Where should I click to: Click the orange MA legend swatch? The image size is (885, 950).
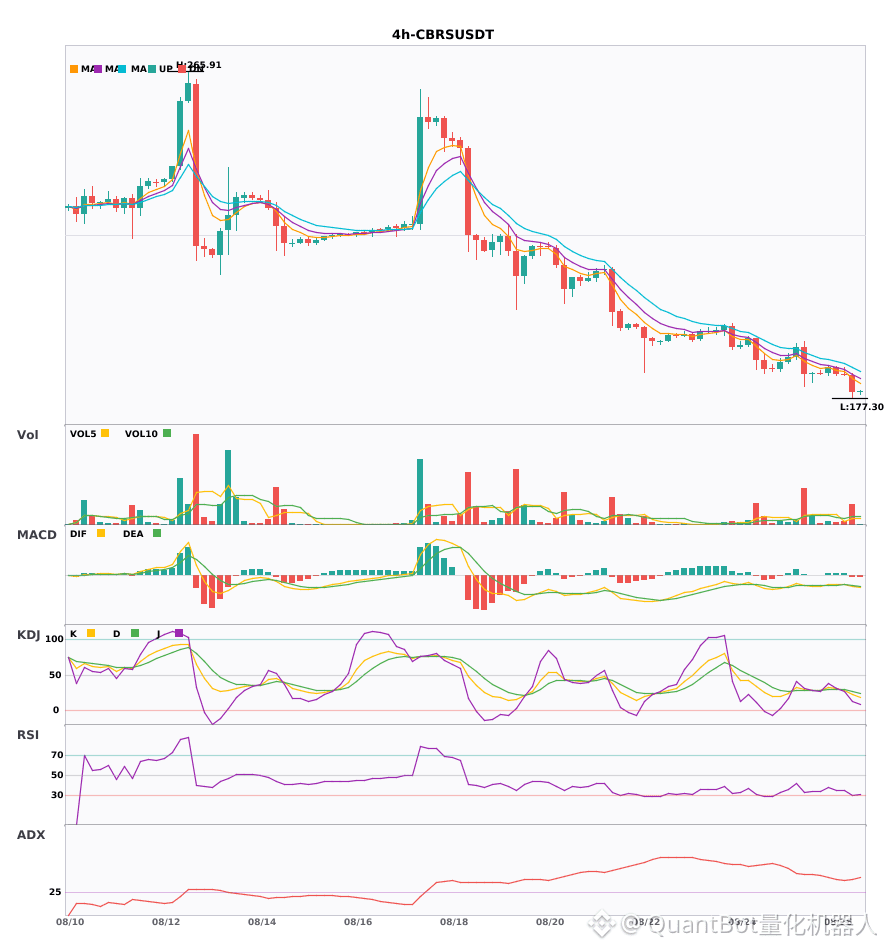coord(74,69)
